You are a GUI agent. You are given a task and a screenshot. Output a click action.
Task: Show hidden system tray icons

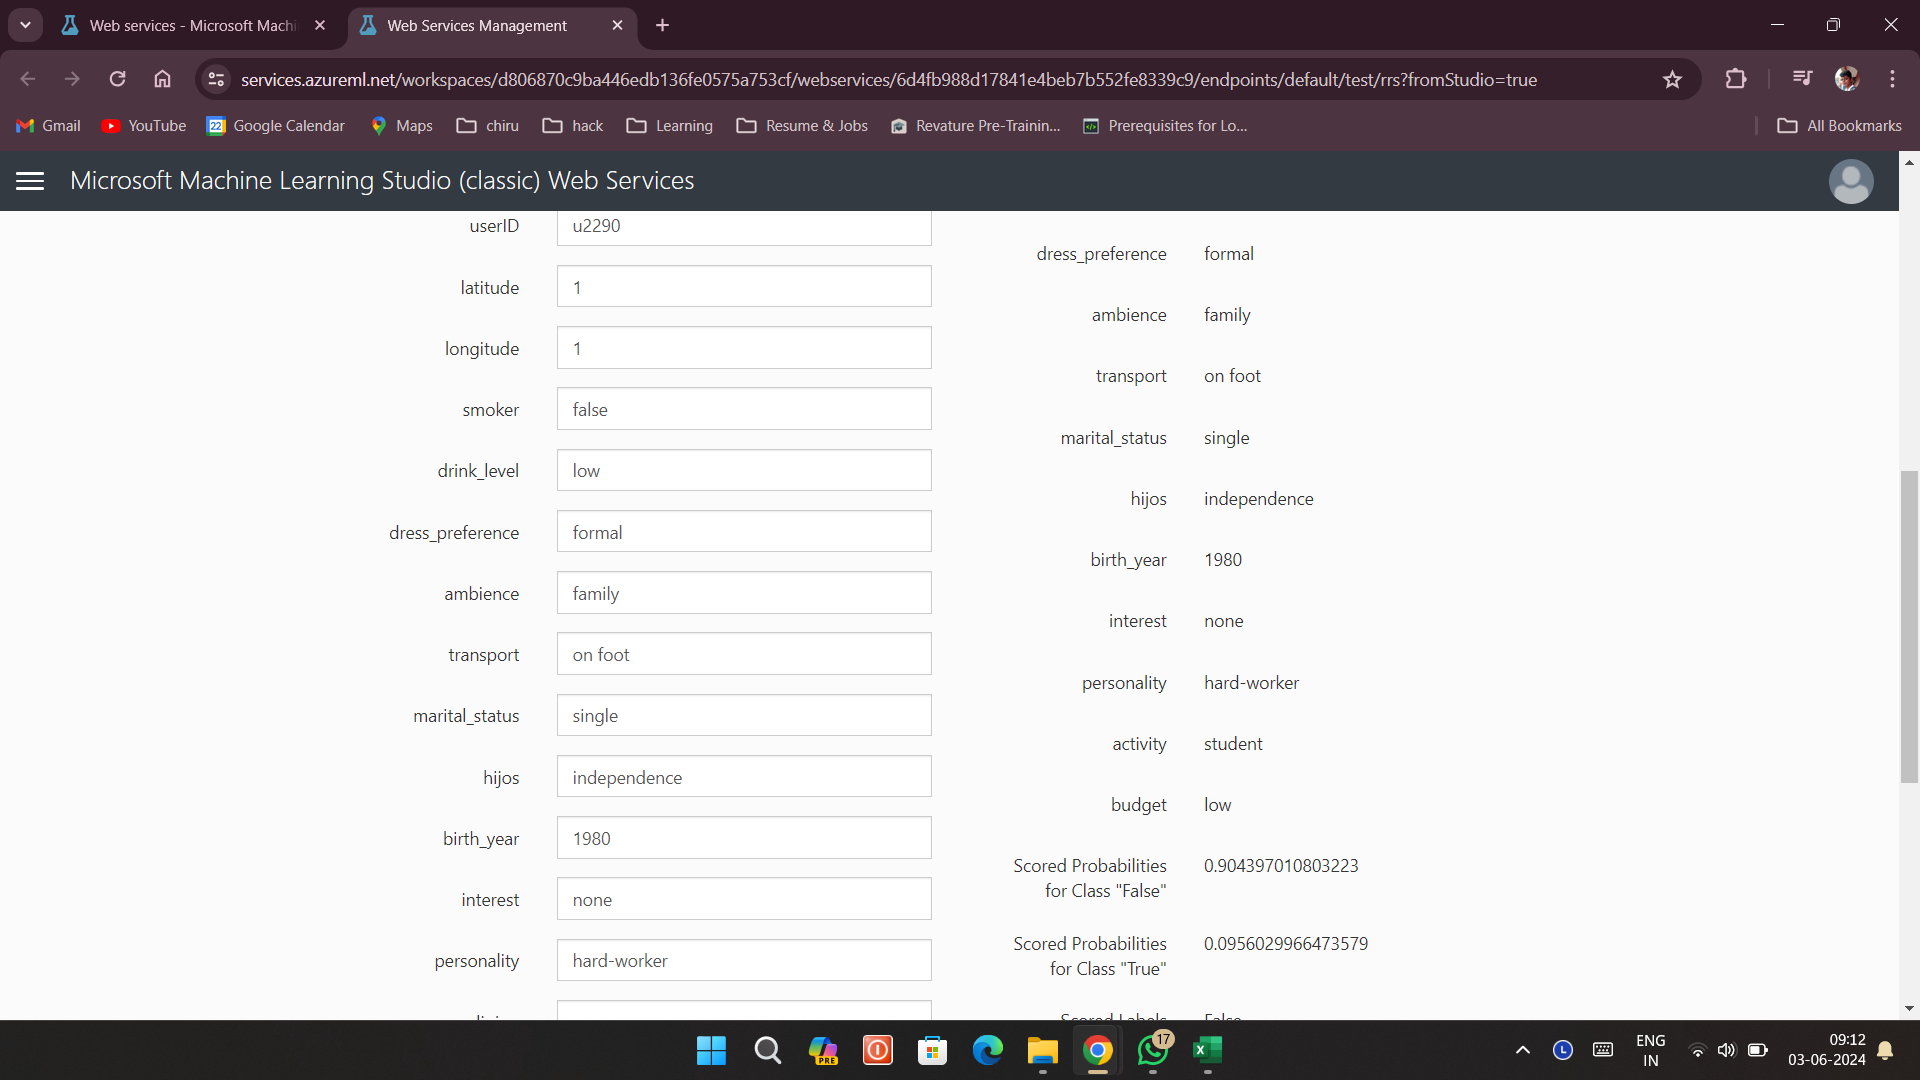pyautogui.click(x=1522, y=1050)
